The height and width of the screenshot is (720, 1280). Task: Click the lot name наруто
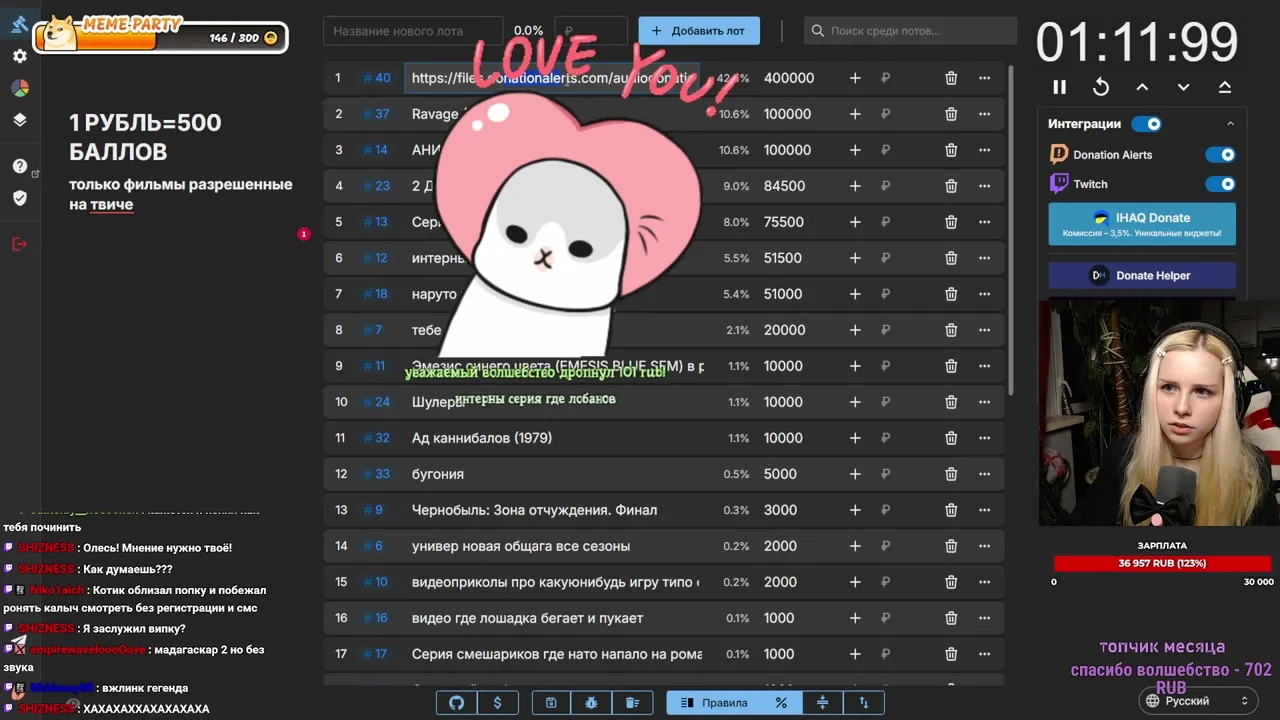pos(434,294)
